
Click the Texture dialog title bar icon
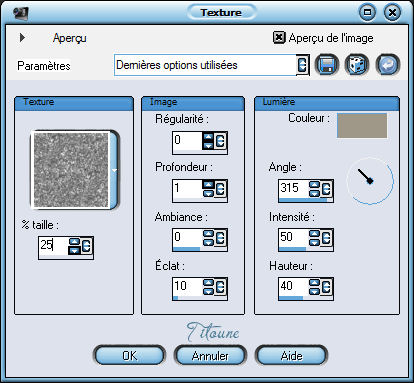pos(21,13)
